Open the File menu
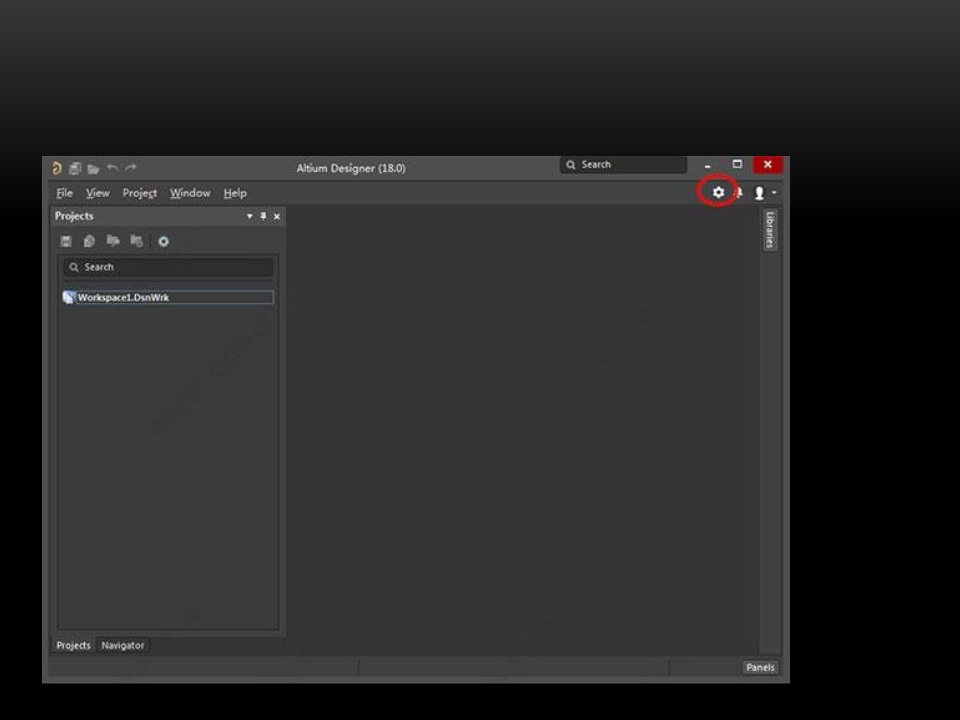 click(x=64, y=193)
